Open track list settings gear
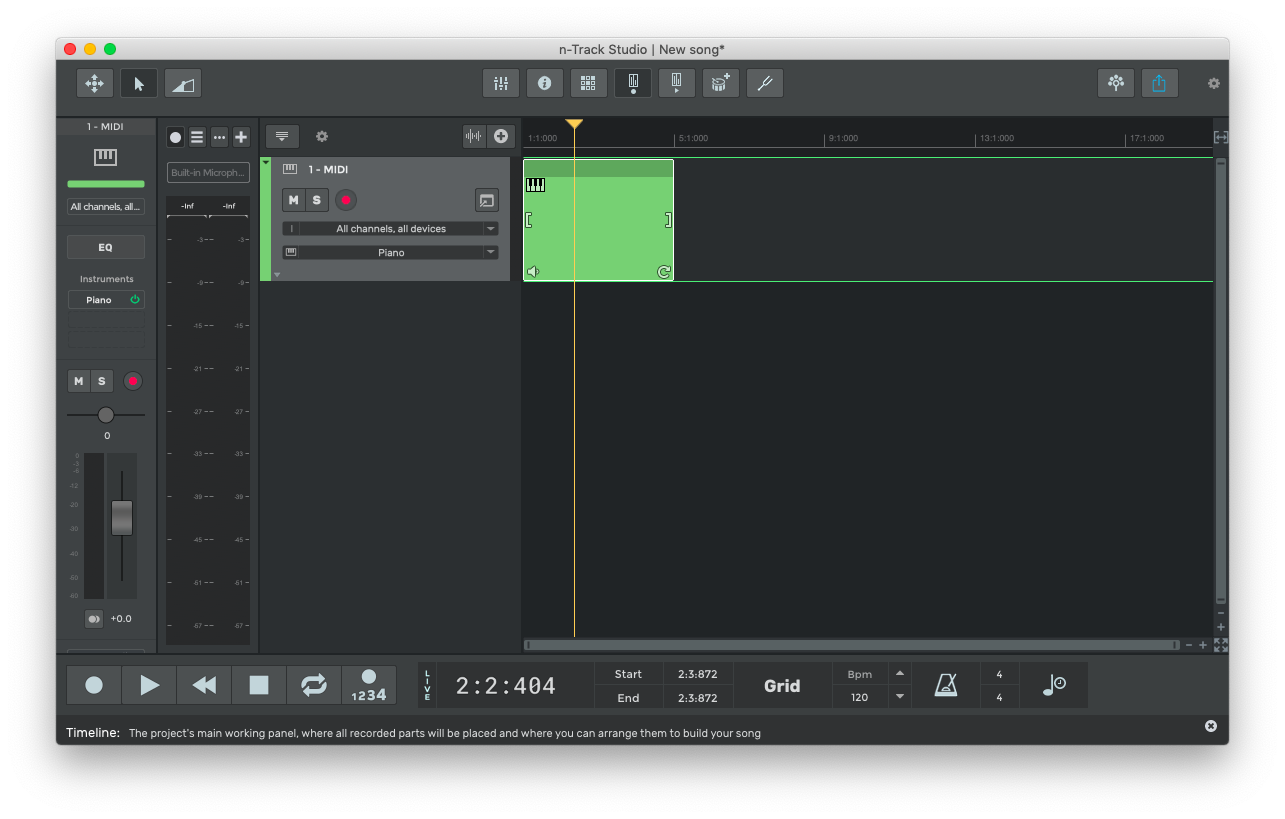The width and height of the screenshot is (1285, 819). 322,137
